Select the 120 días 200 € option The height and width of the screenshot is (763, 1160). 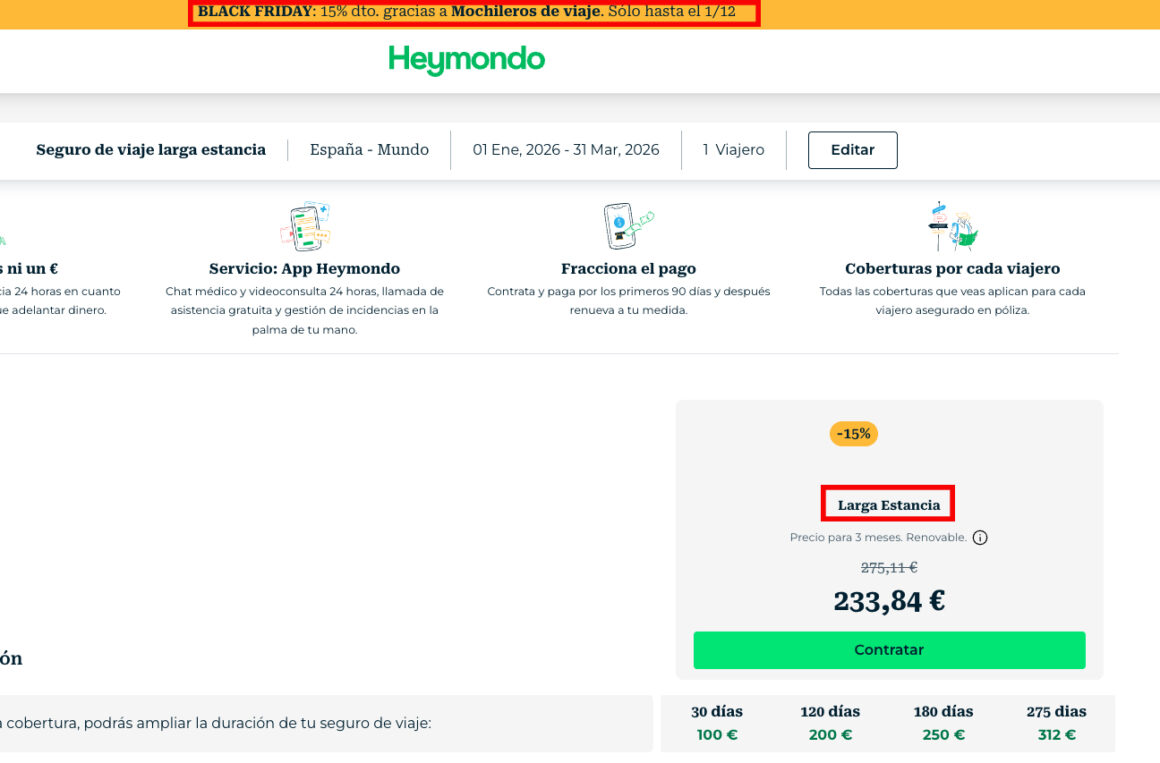830,723
